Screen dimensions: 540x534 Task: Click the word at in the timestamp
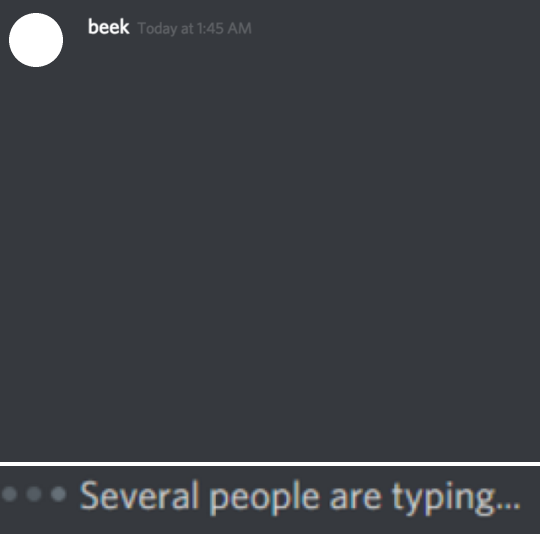pyautogui.click(x=187, y=29)
